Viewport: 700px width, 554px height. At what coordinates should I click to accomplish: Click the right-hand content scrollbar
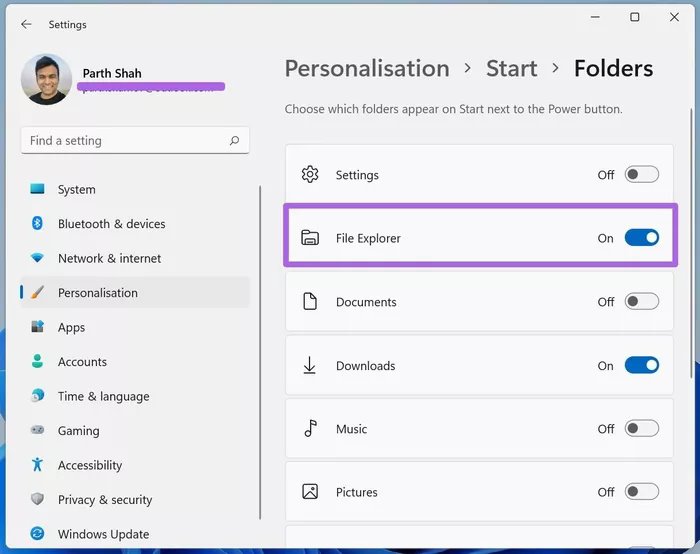pos(692,243)
